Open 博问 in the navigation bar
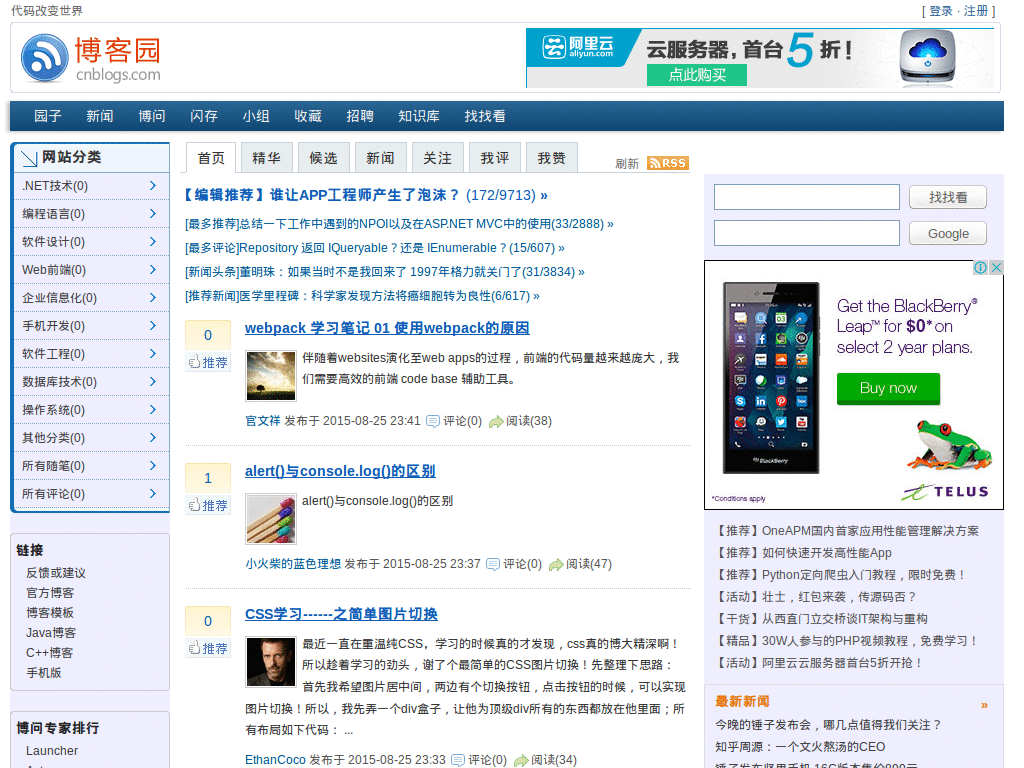This screenshot has width=1024, height=768. 152,116
